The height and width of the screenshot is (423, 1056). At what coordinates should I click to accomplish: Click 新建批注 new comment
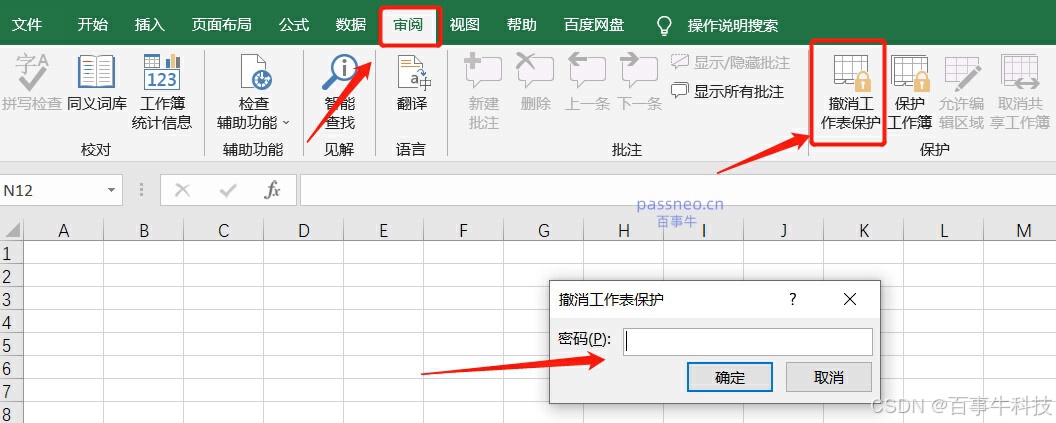pos(484,92)
